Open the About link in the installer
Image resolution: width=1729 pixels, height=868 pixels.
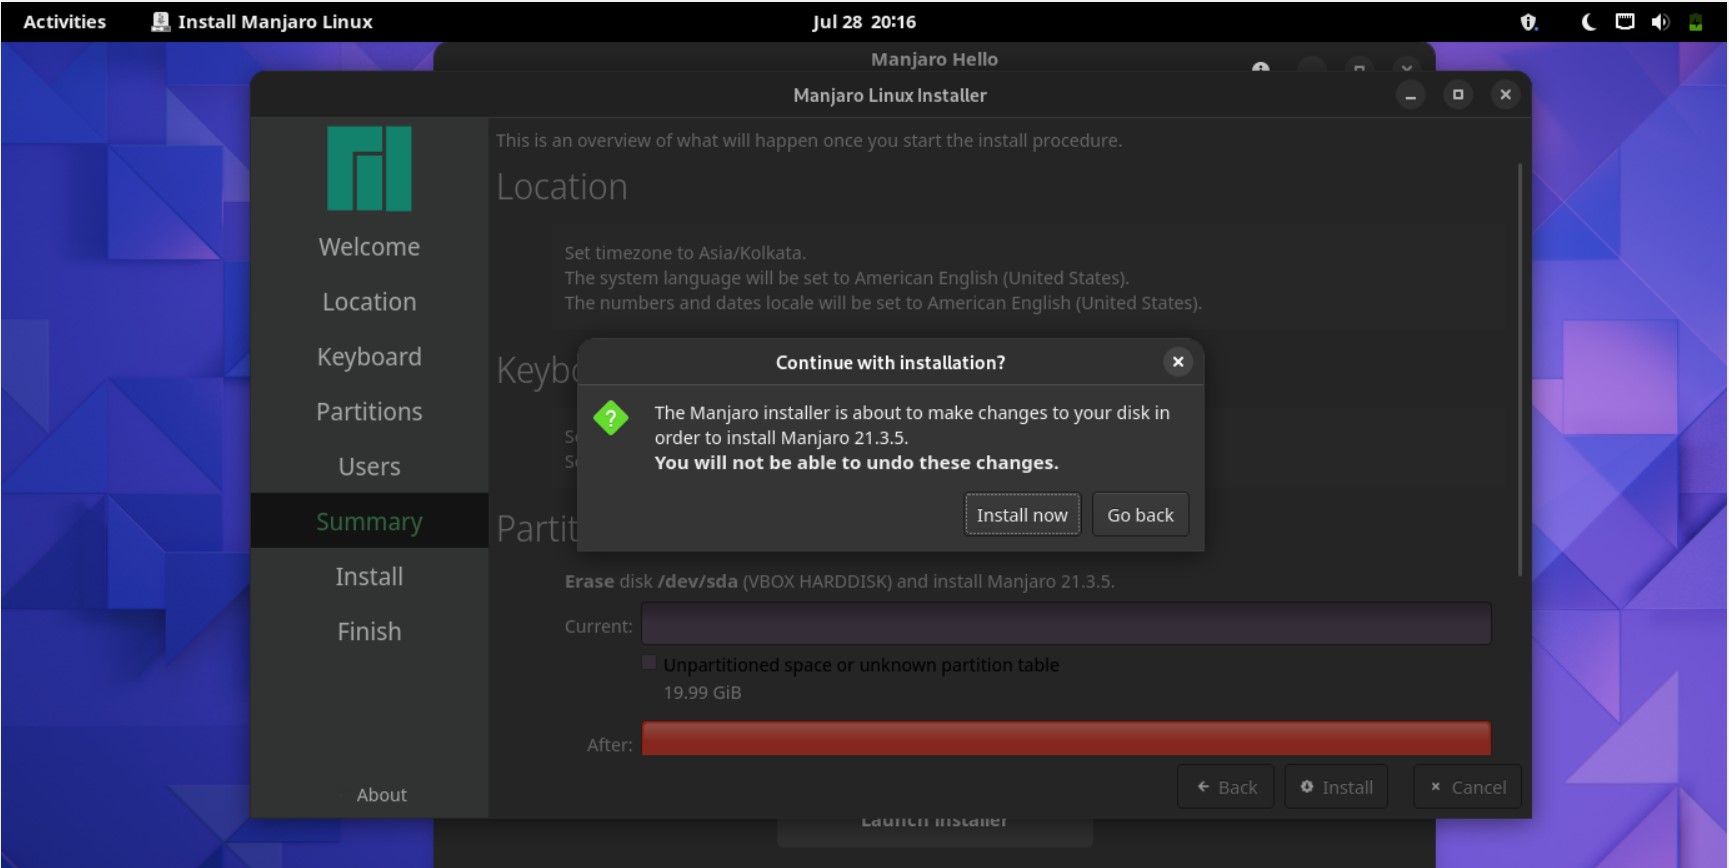[x=381, y=795]
